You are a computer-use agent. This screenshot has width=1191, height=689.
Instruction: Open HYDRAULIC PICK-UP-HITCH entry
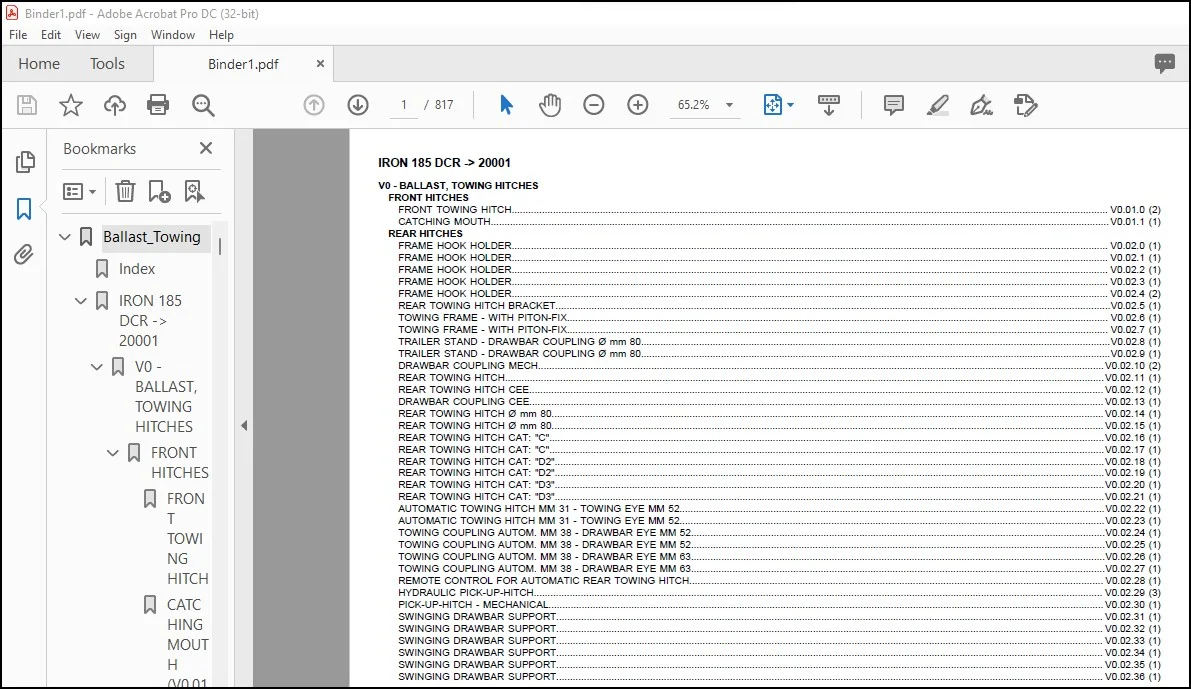779,593
